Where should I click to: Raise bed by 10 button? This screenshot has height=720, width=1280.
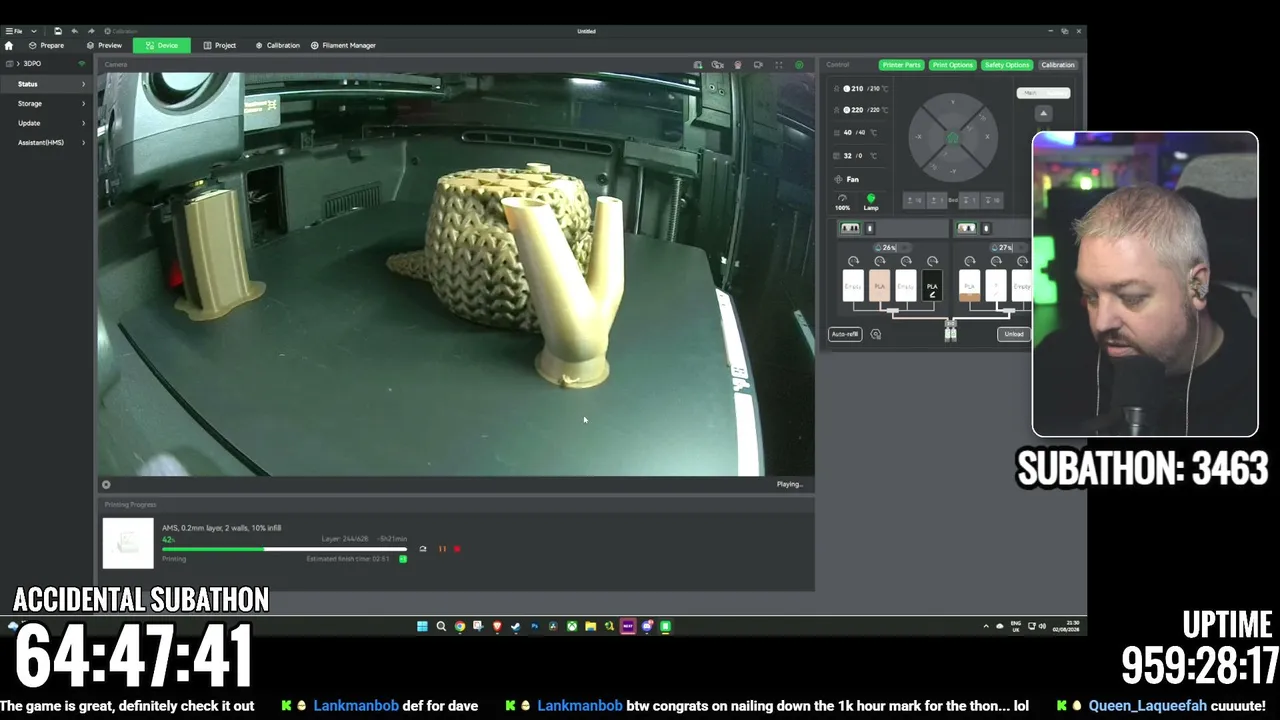click(913, 201)
